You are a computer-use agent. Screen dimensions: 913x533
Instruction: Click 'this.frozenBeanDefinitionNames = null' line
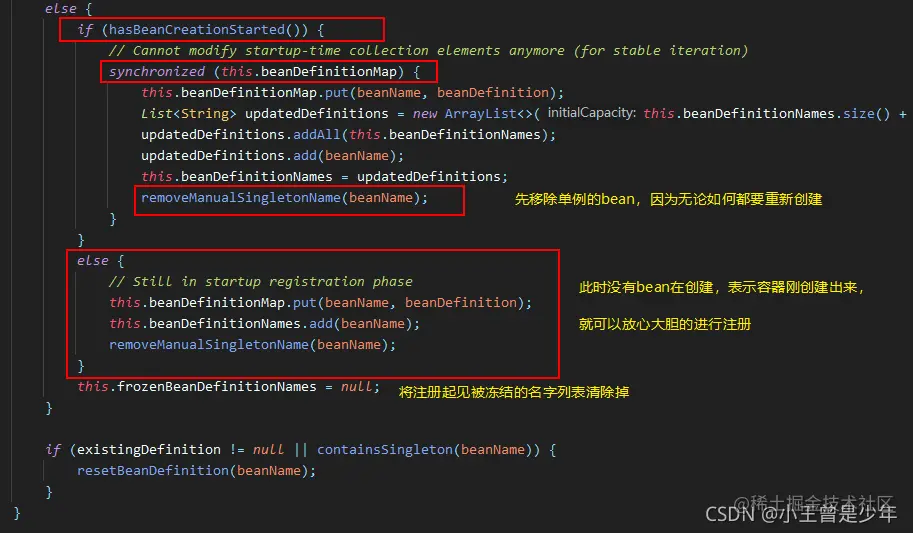click(x=228, y=387)
